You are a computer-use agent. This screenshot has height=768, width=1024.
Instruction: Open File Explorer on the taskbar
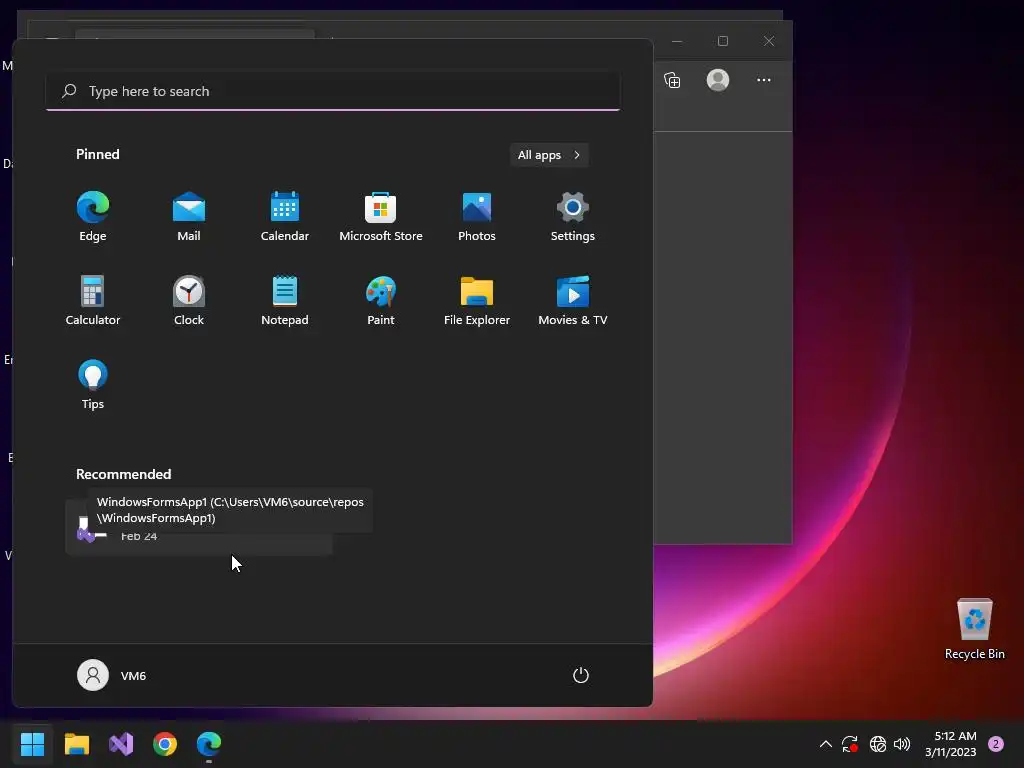pyautogui.click(x=76, y=744)
